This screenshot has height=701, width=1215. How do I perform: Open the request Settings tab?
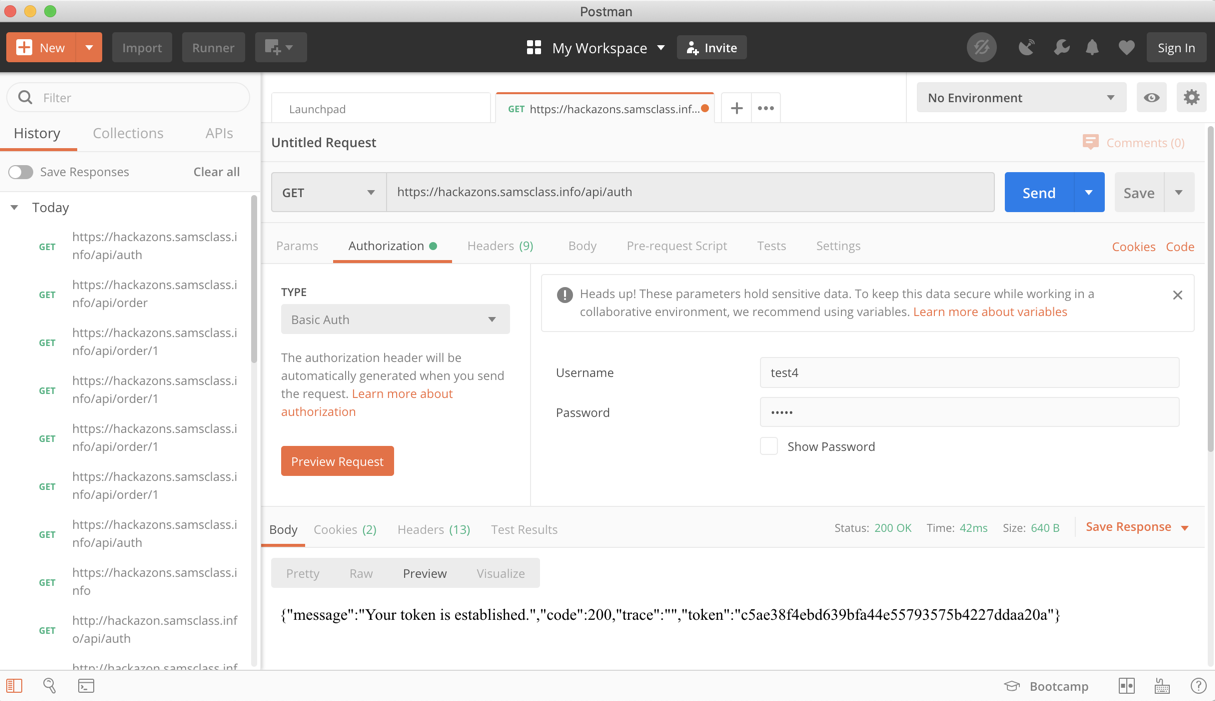click(x=838, y=246)
